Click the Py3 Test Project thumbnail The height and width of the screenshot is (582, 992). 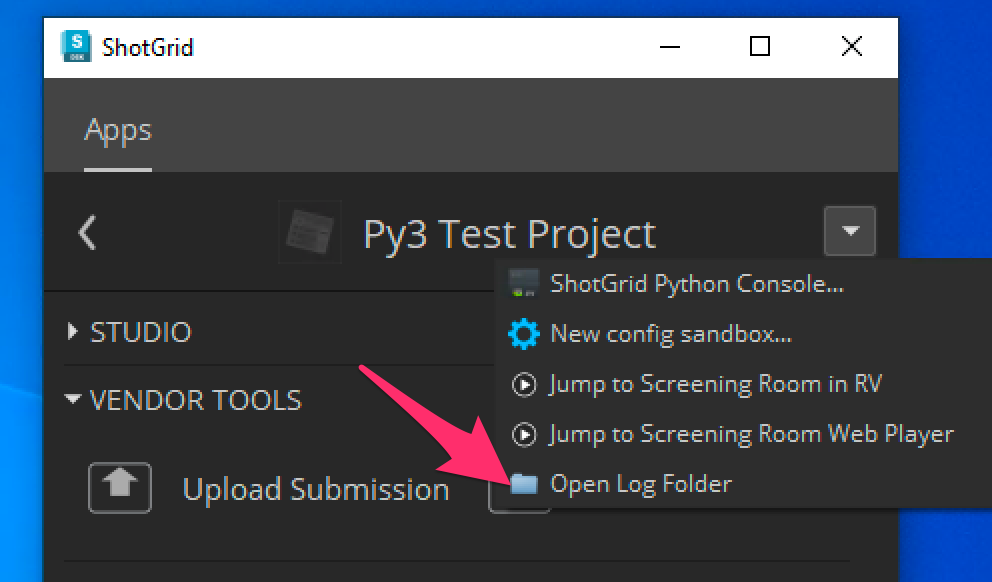[310, 232]
